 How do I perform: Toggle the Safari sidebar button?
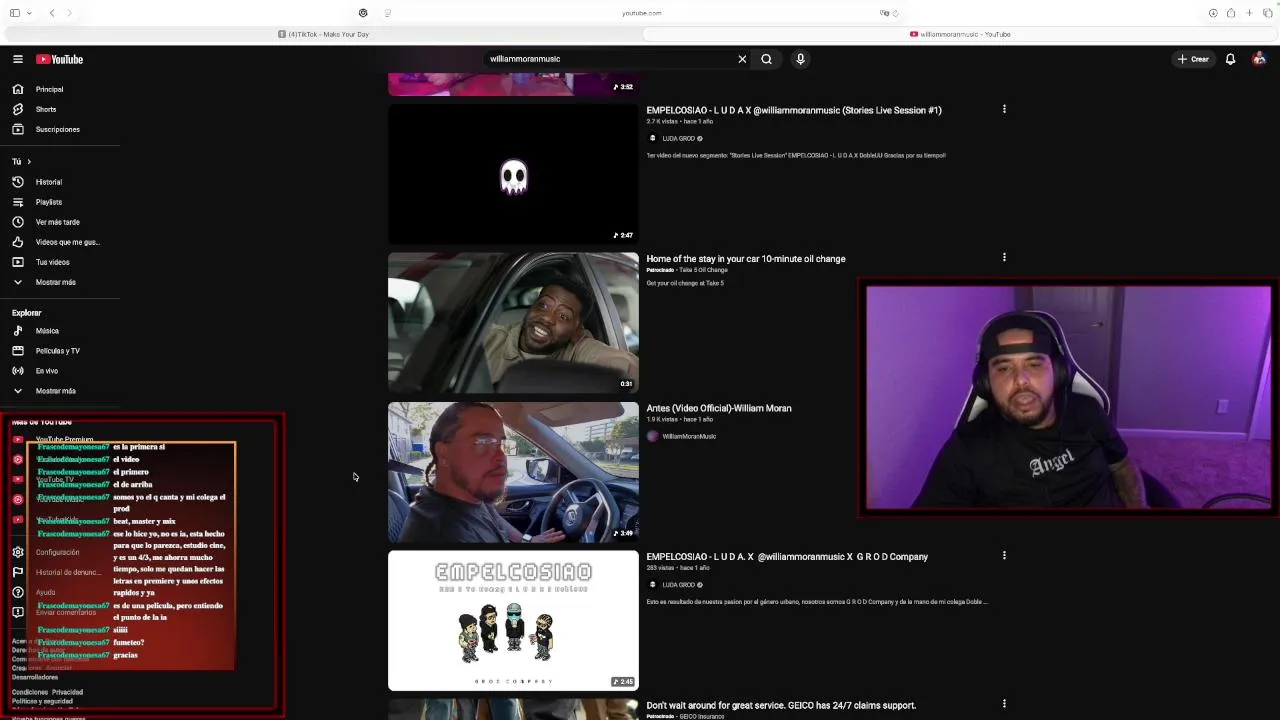click(x=14, y=13)
